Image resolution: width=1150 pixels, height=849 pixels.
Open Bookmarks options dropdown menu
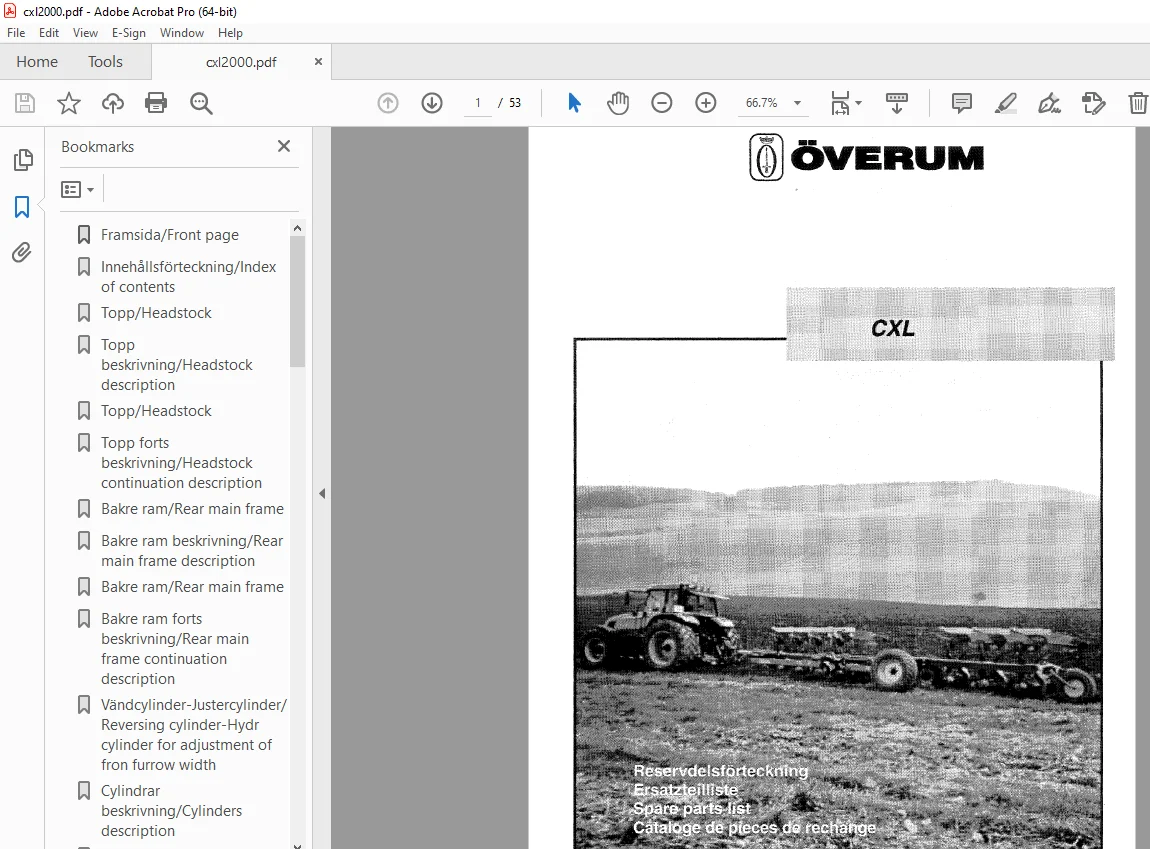[x=78, y=190]
